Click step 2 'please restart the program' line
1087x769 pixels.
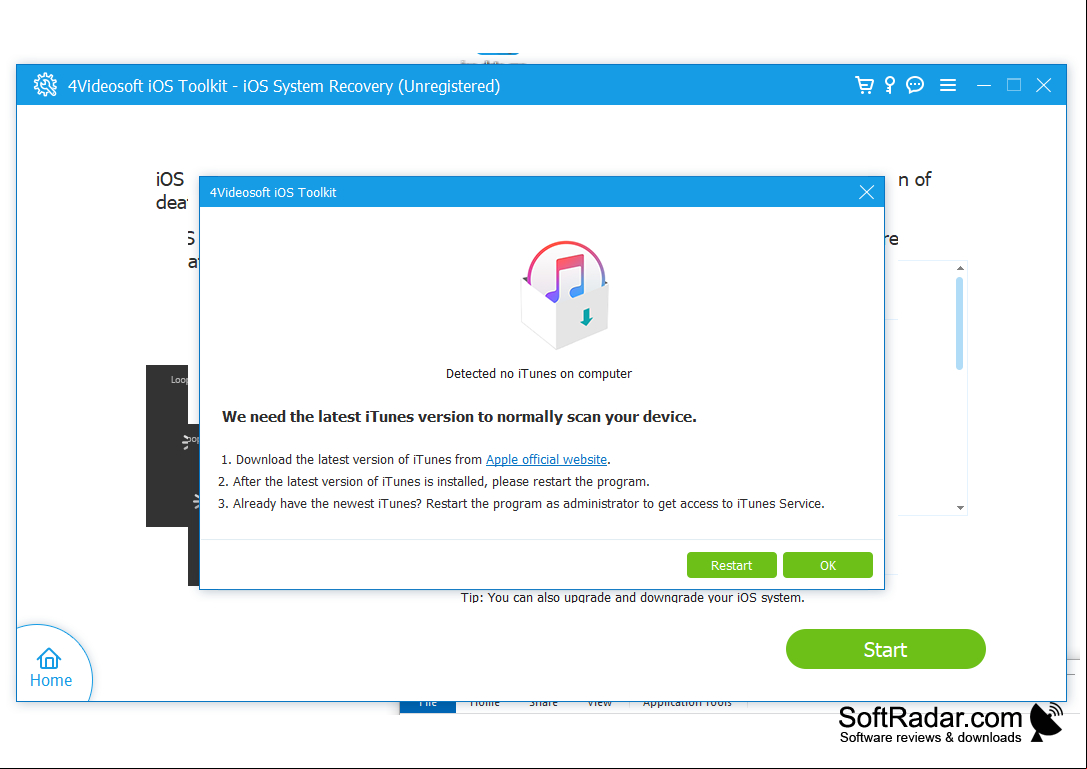[x=434, y=481]
